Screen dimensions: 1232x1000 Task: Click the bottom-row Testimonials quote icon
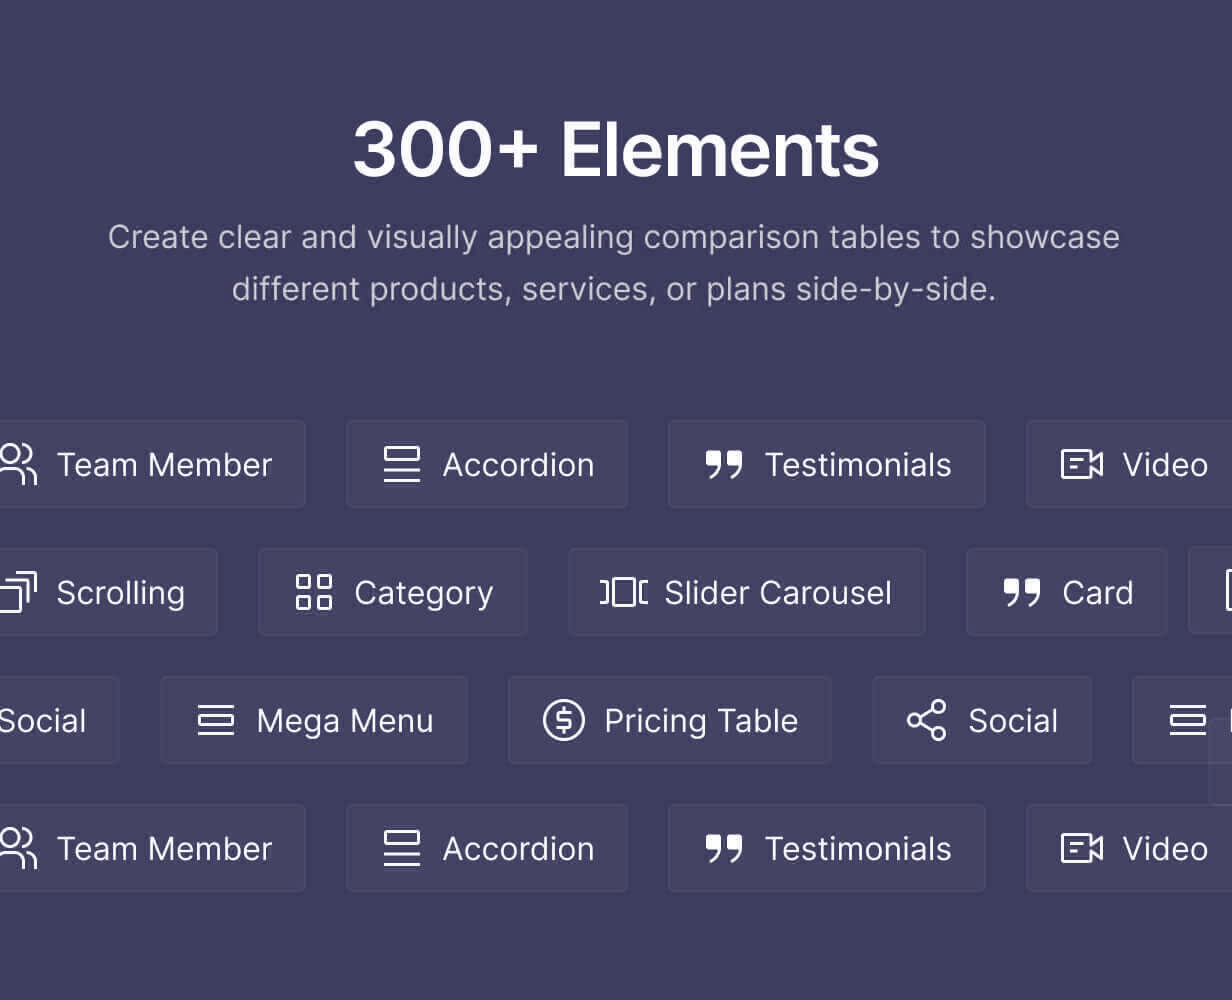pyautogui.click(x=724, y=848)
